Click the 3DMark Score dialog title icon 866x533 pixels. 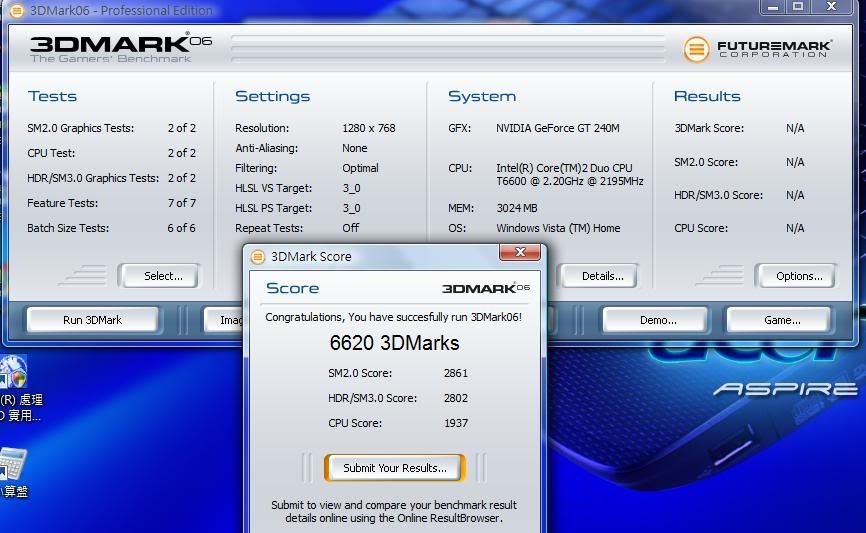click(x=258, y=256)
